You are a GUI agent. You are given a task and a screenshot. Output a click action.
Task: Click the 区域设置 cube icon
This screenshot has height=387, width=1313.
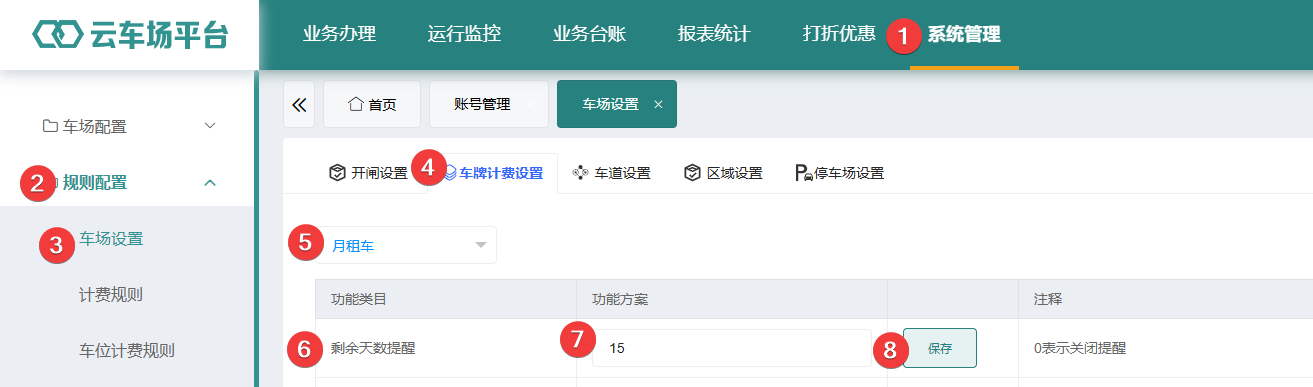(x=692, y=173)
